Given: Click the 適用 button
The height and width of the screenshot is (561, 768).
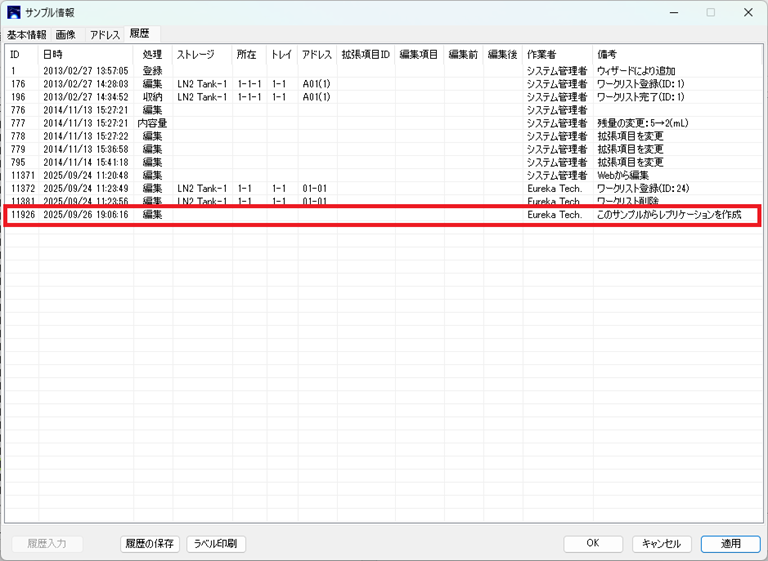Looking at the screenshot, I should [x=731, y=544].
